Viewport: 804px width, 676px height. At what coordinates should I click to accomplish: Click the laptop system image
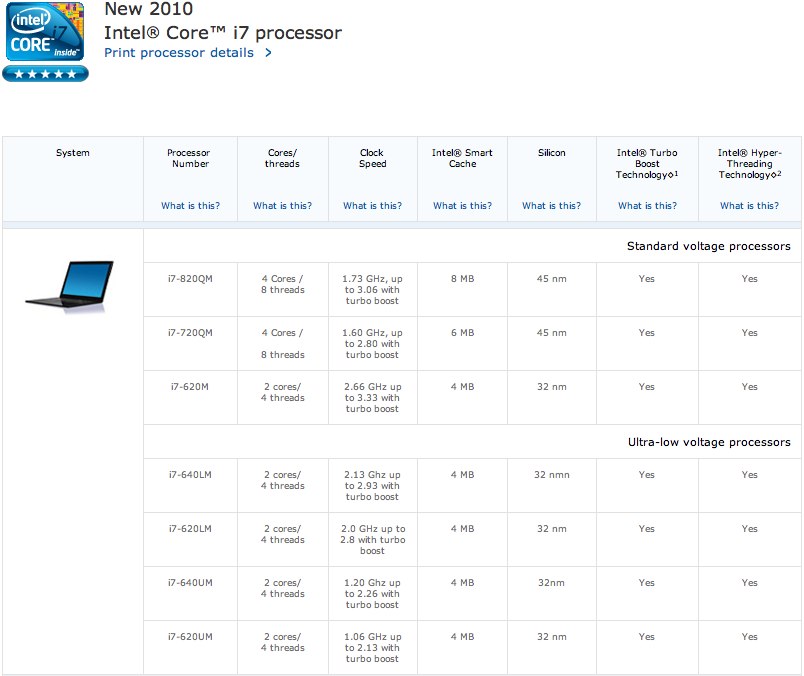coord(70,287)
